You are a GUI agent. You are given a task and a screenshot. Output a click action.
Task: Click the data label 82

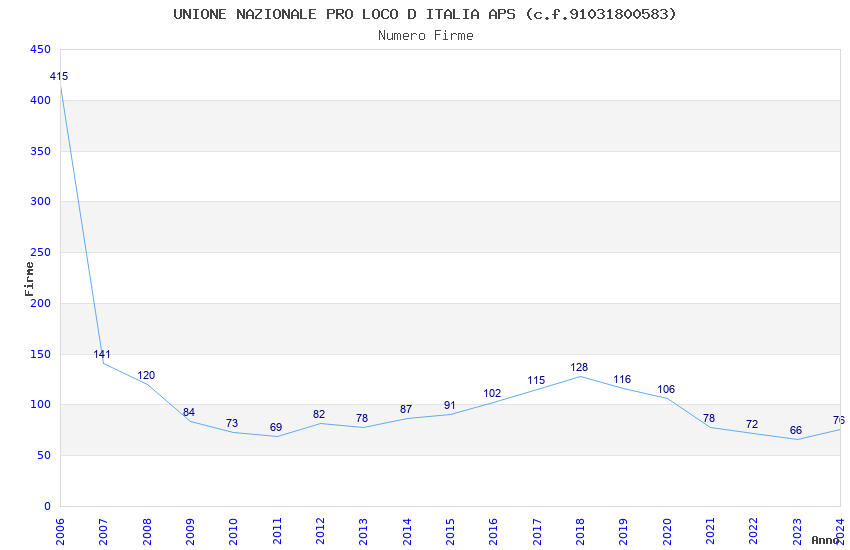click(319, 415)
